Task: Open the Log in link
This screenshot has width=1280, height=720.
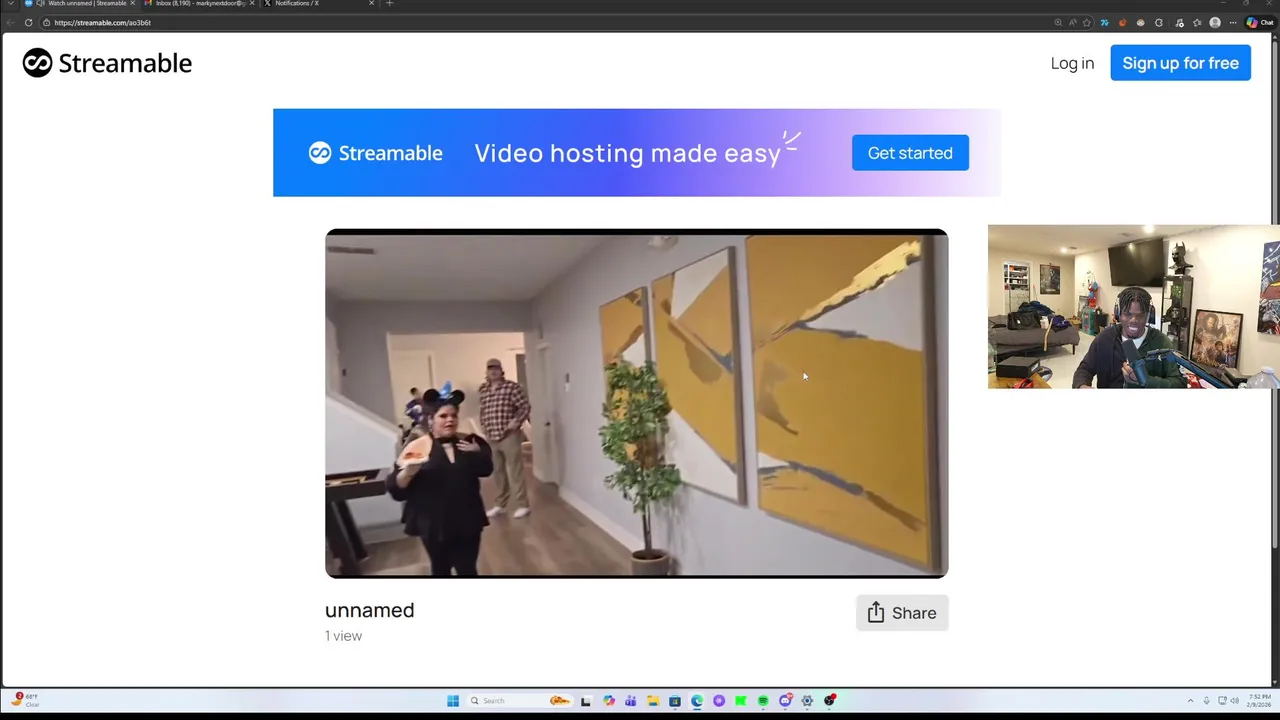Action: 1072,63
